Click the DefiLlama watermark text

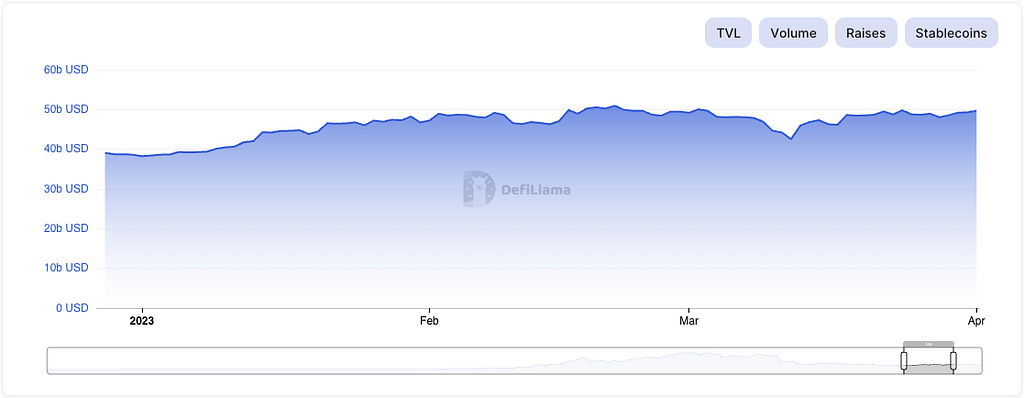pyautogui.click(x=536, y=190)
